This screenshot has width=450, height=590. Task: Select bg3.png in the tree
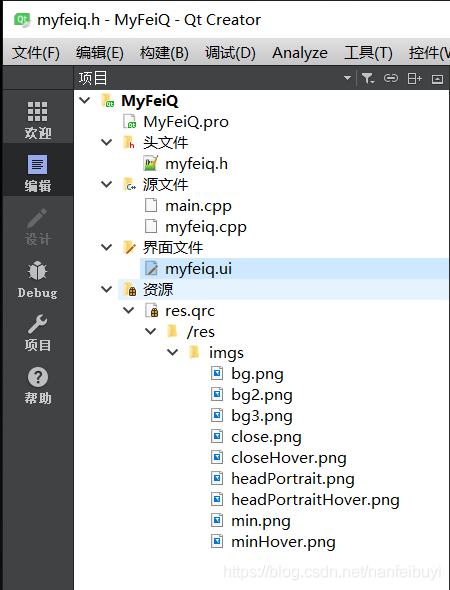pos(261,417)
